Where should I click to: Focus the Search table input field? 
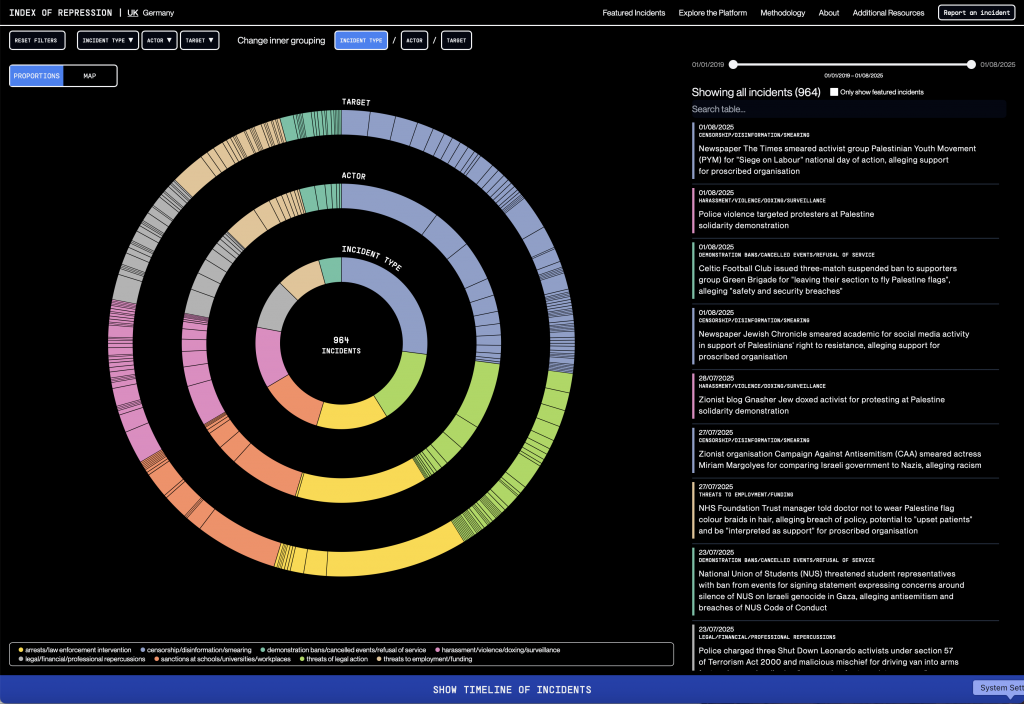click(x=848, y=109)
